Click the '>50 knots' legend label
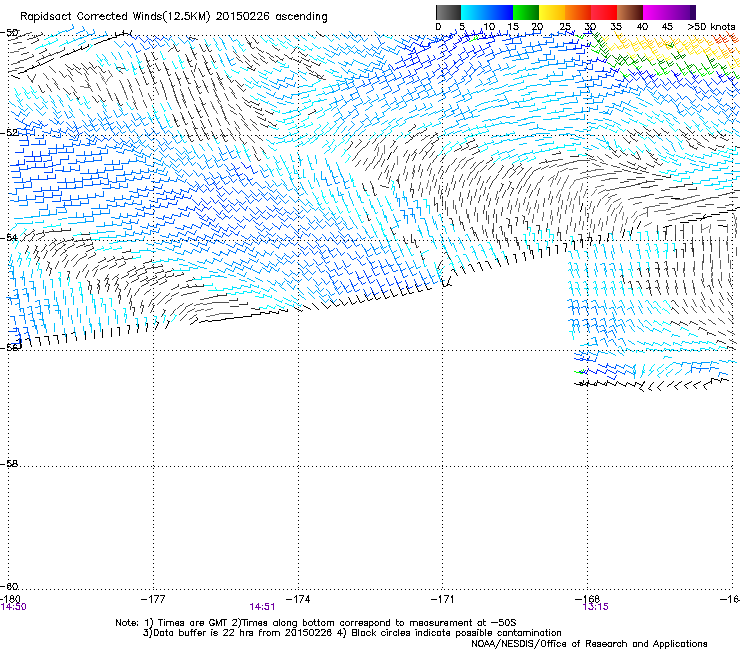740x650 pixels. [711, 27]
